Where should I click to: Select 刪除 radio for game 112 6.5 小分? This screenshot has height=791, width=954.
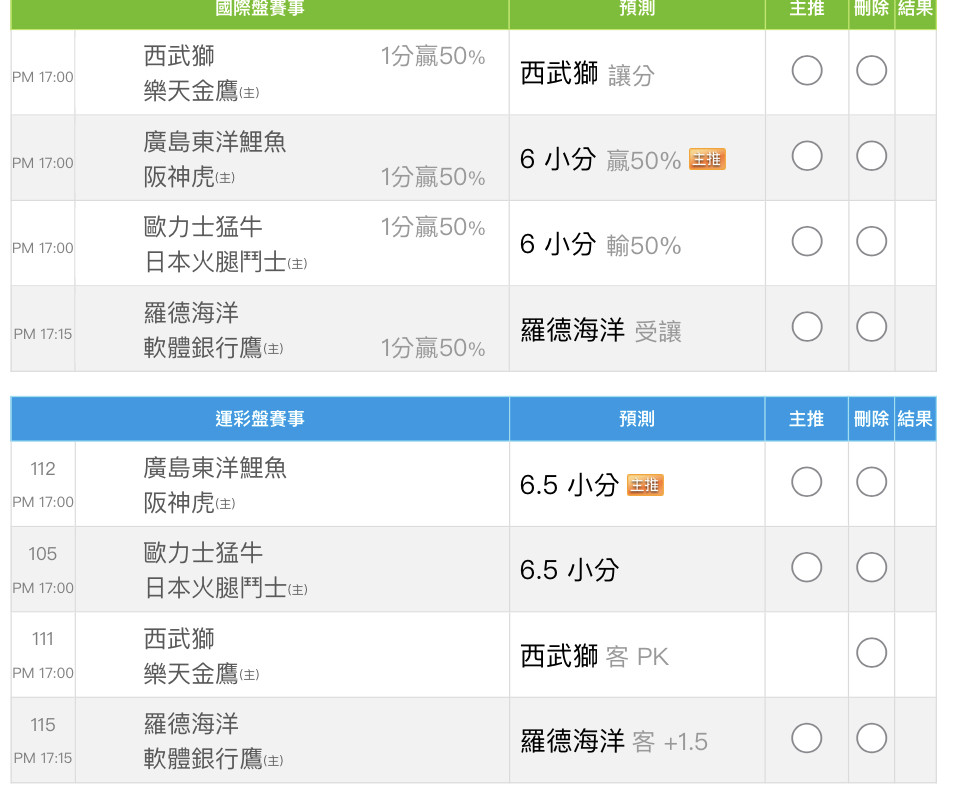(871, 482)
